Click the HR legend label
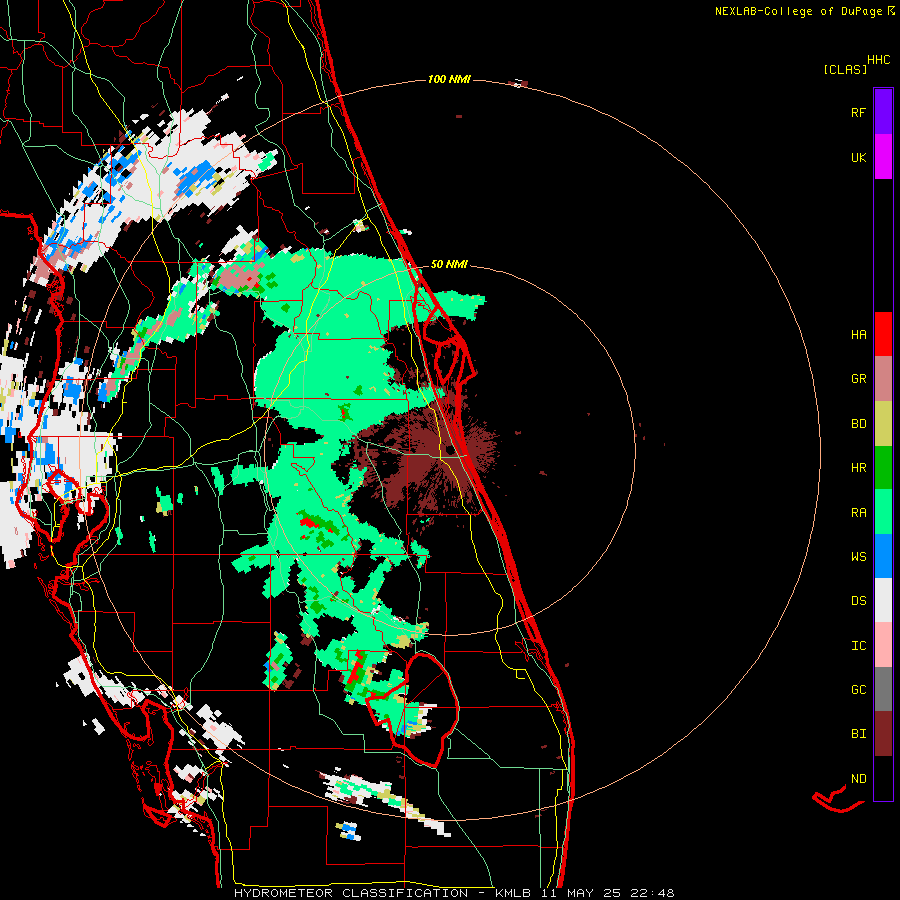 [x=858, y=468]
